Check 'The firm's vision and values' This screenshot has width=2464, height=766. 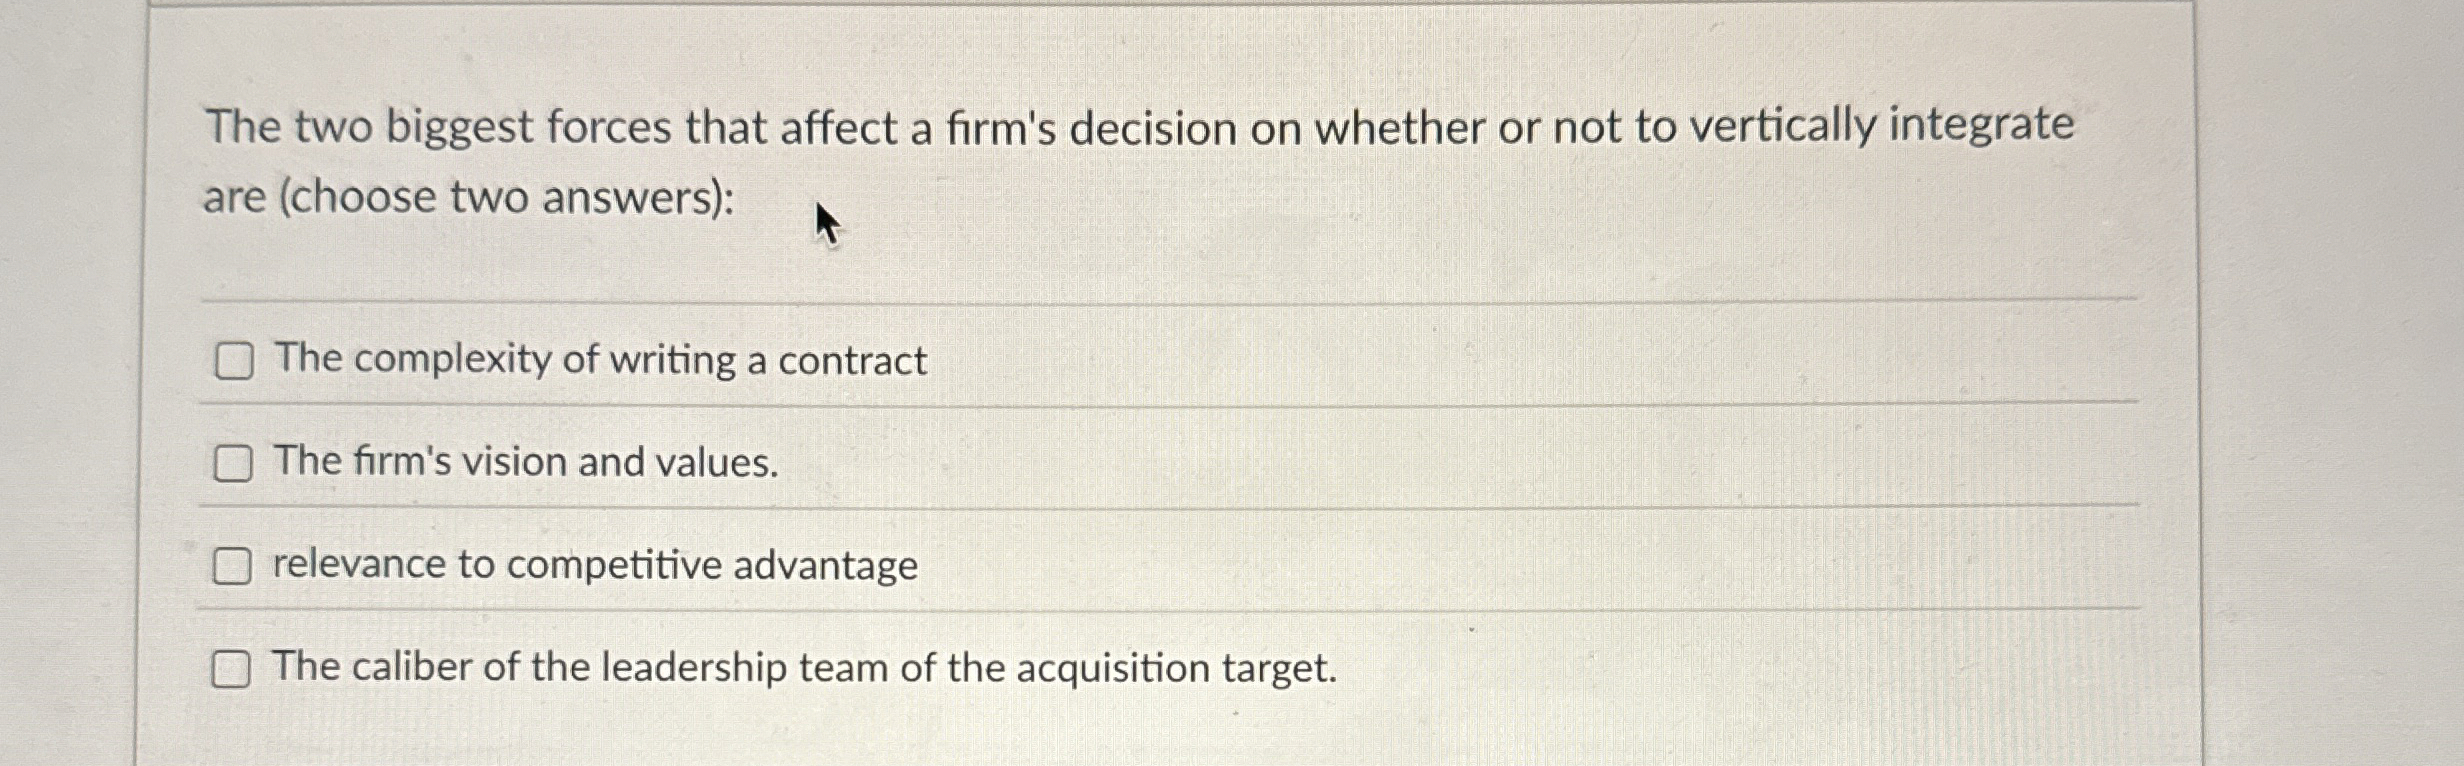pos(232,463)
